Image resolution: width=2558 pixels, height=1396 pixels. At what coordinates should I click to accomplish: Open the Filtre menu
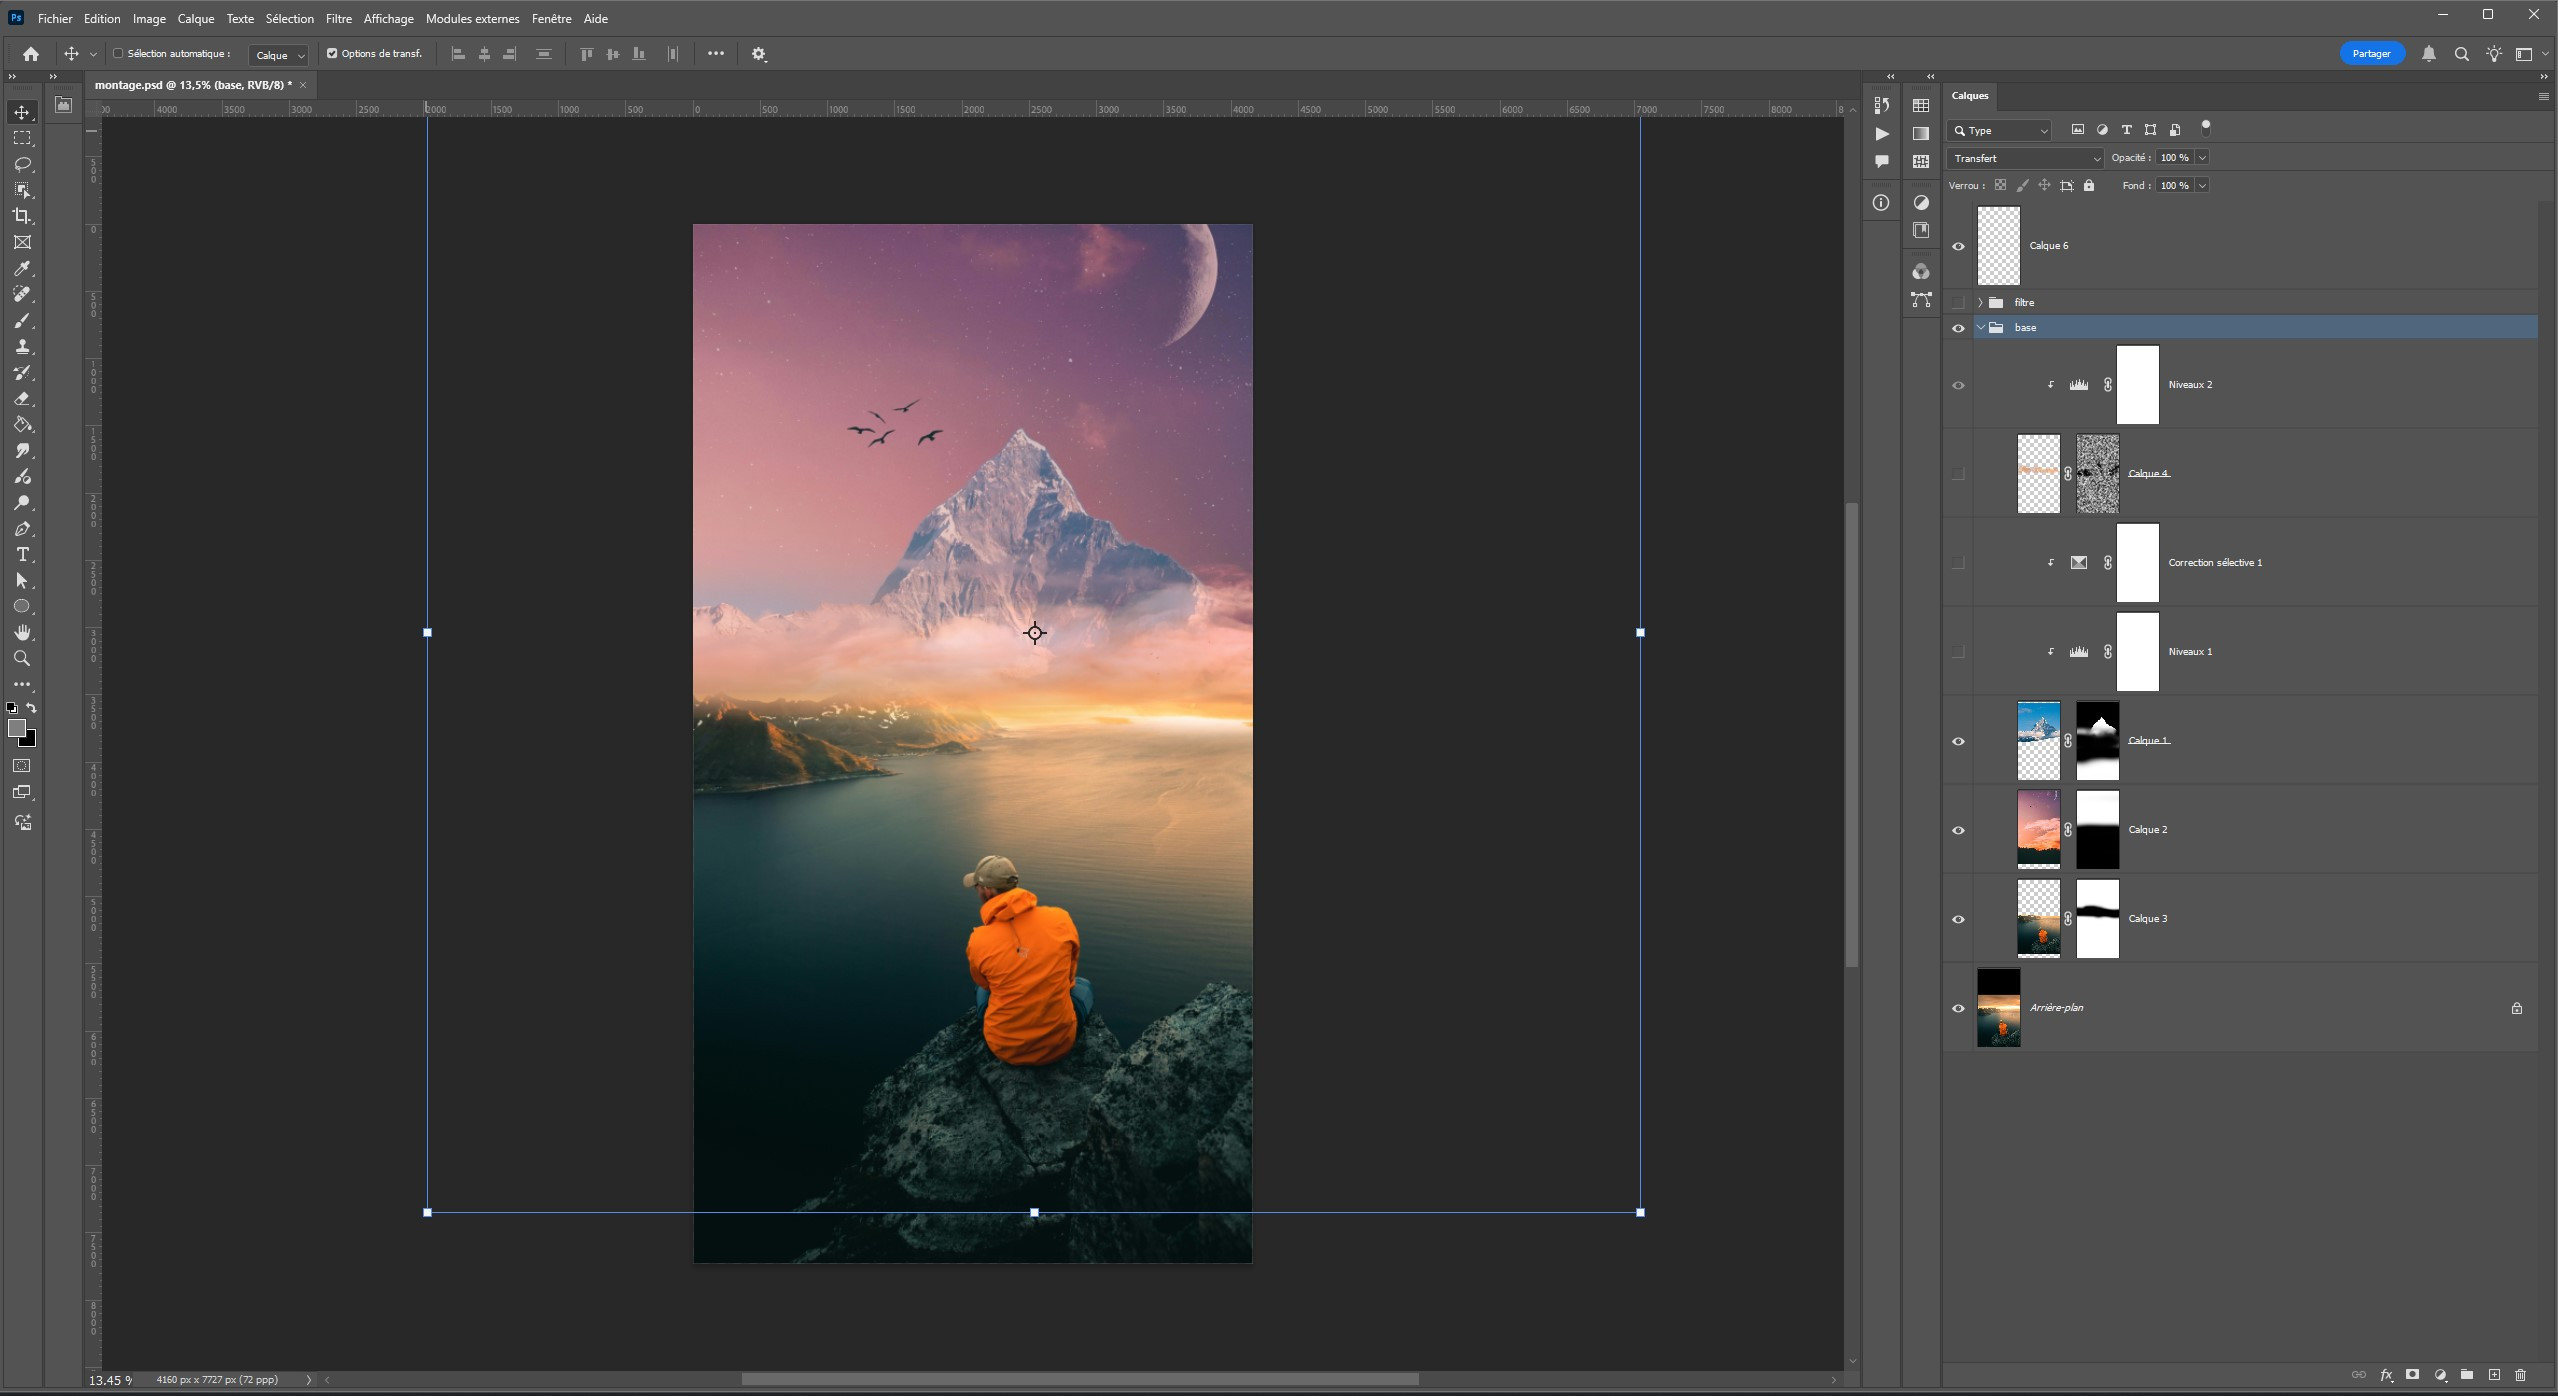338,19
